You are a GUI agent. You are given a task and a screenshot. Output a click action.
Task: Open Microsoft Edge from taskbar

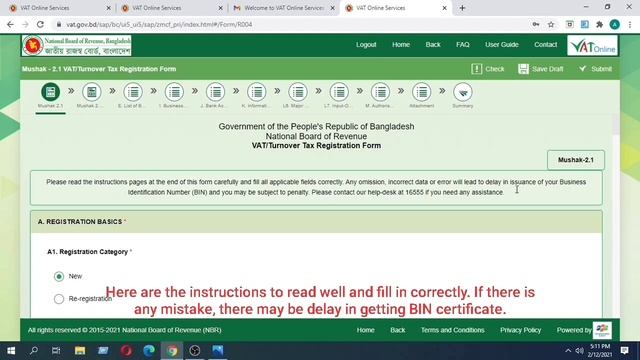click(149, 351)
